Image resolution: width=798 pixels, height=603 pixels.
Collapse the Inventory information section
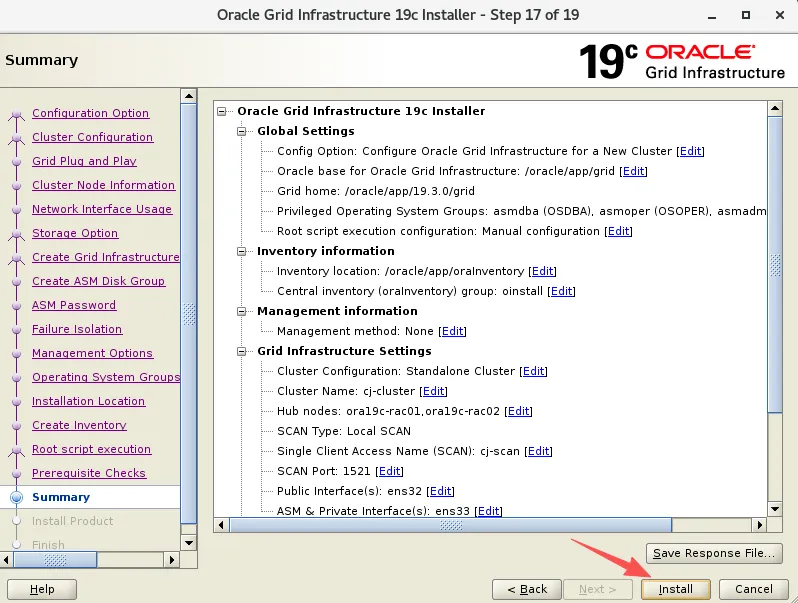pos(241,251)
